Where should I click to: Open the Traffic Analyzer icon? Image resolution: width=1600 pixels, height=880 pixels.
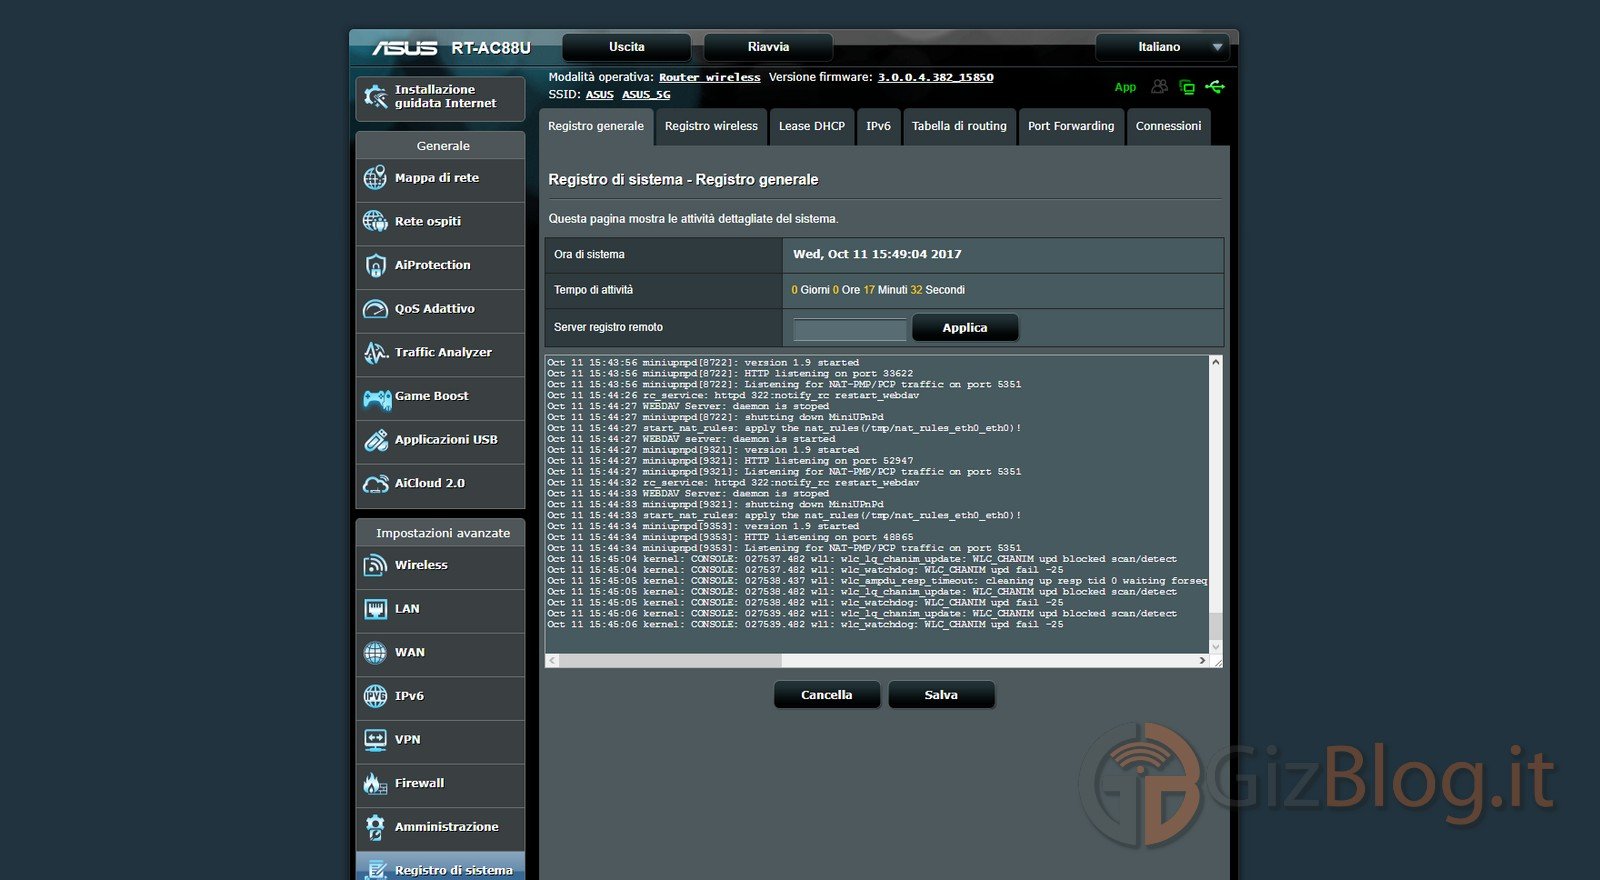coord(375,352)
